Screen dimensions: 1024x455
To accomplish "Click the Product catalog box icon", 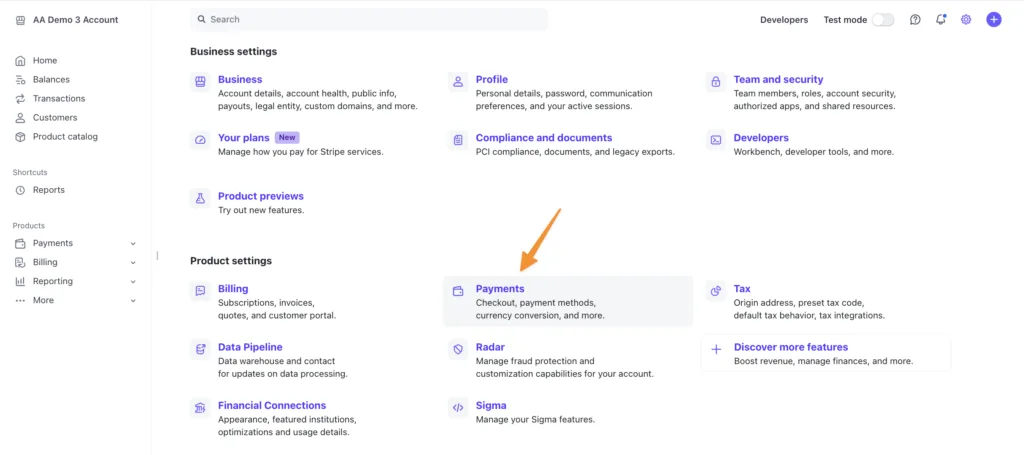I will tap(20, 137).
